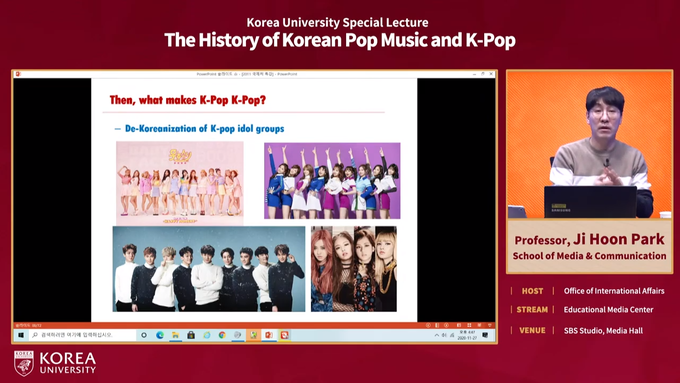680x383 pixels.
Task: Click taskbar clock showing 2020-11-27
Action: point(467,335)
